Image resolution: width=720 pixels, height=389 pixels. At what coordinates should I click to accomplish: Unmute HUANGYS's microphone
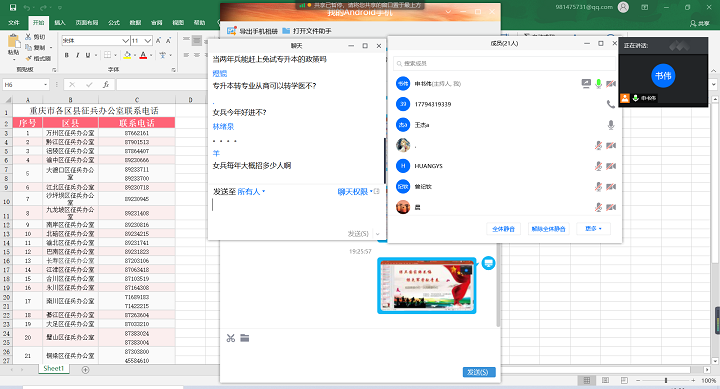[598, 166]
